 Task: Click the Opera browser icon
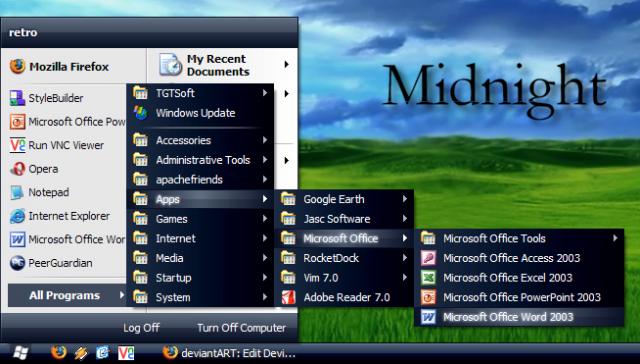point(17,169)
